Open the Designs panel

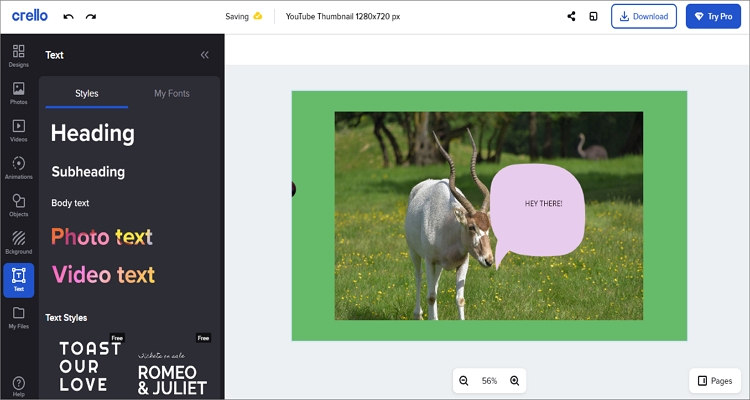(19, 56)
